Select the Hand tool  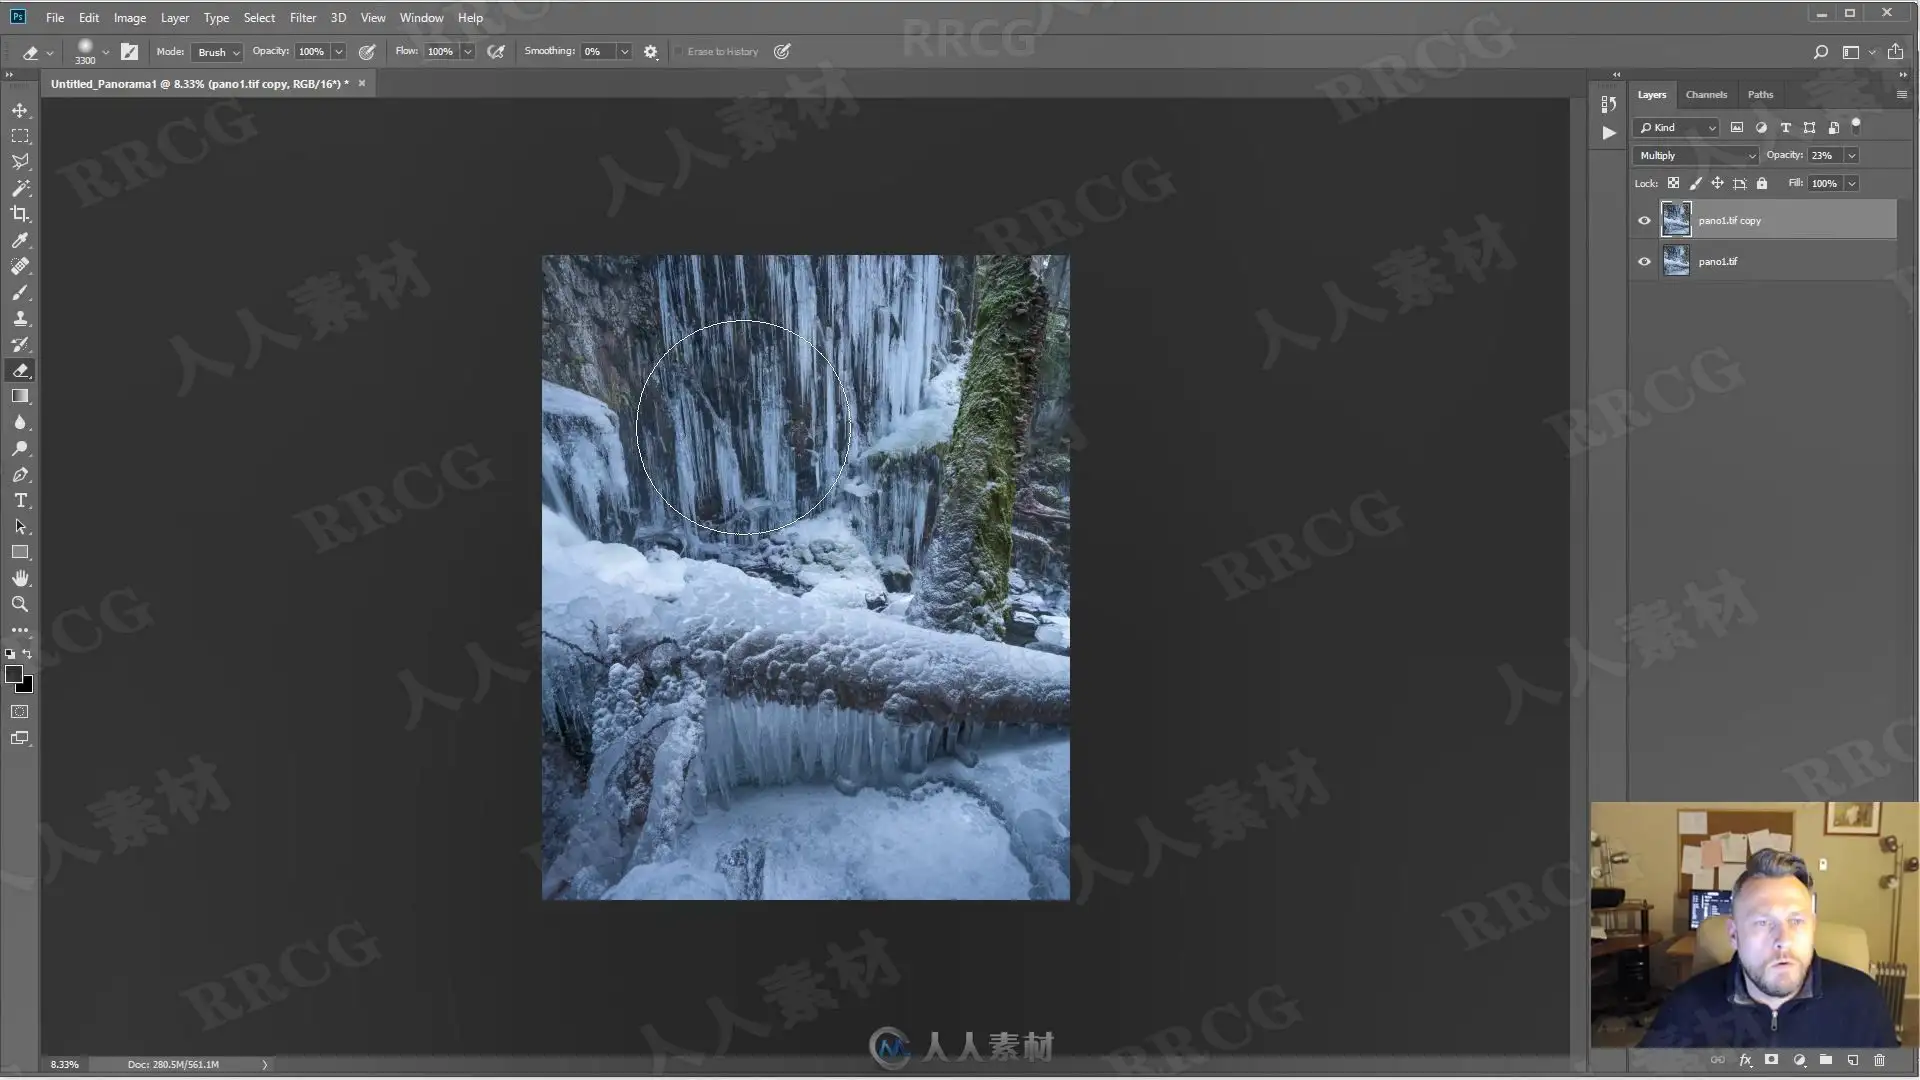point(20,578)
